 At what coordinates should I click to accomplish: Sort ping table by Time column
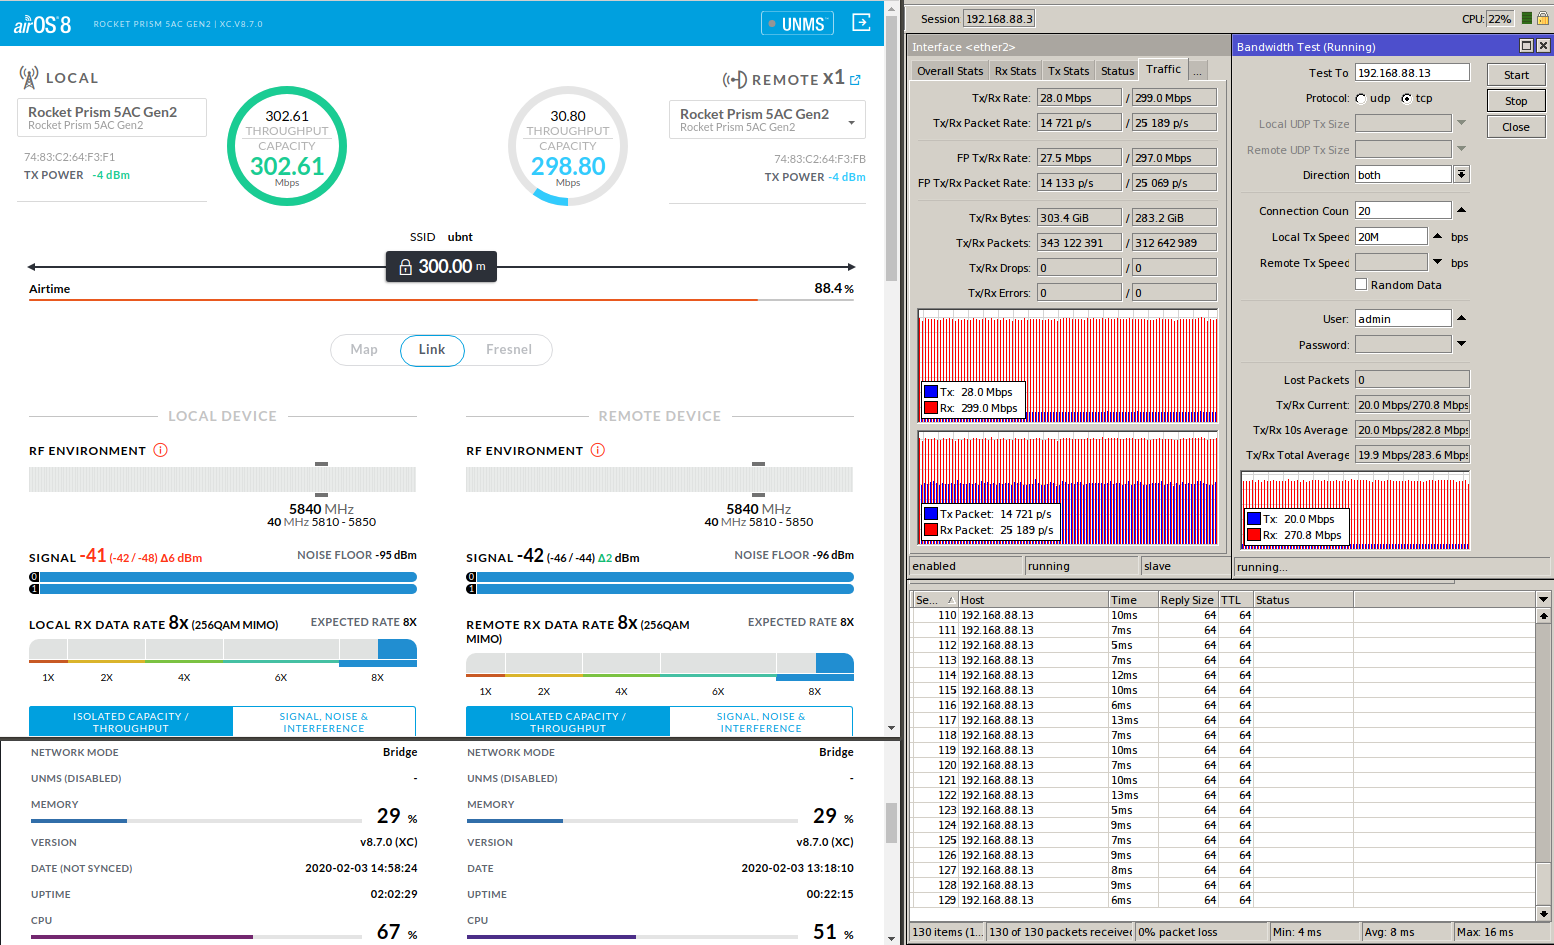pyautogui.click(x=1132, y=600)
